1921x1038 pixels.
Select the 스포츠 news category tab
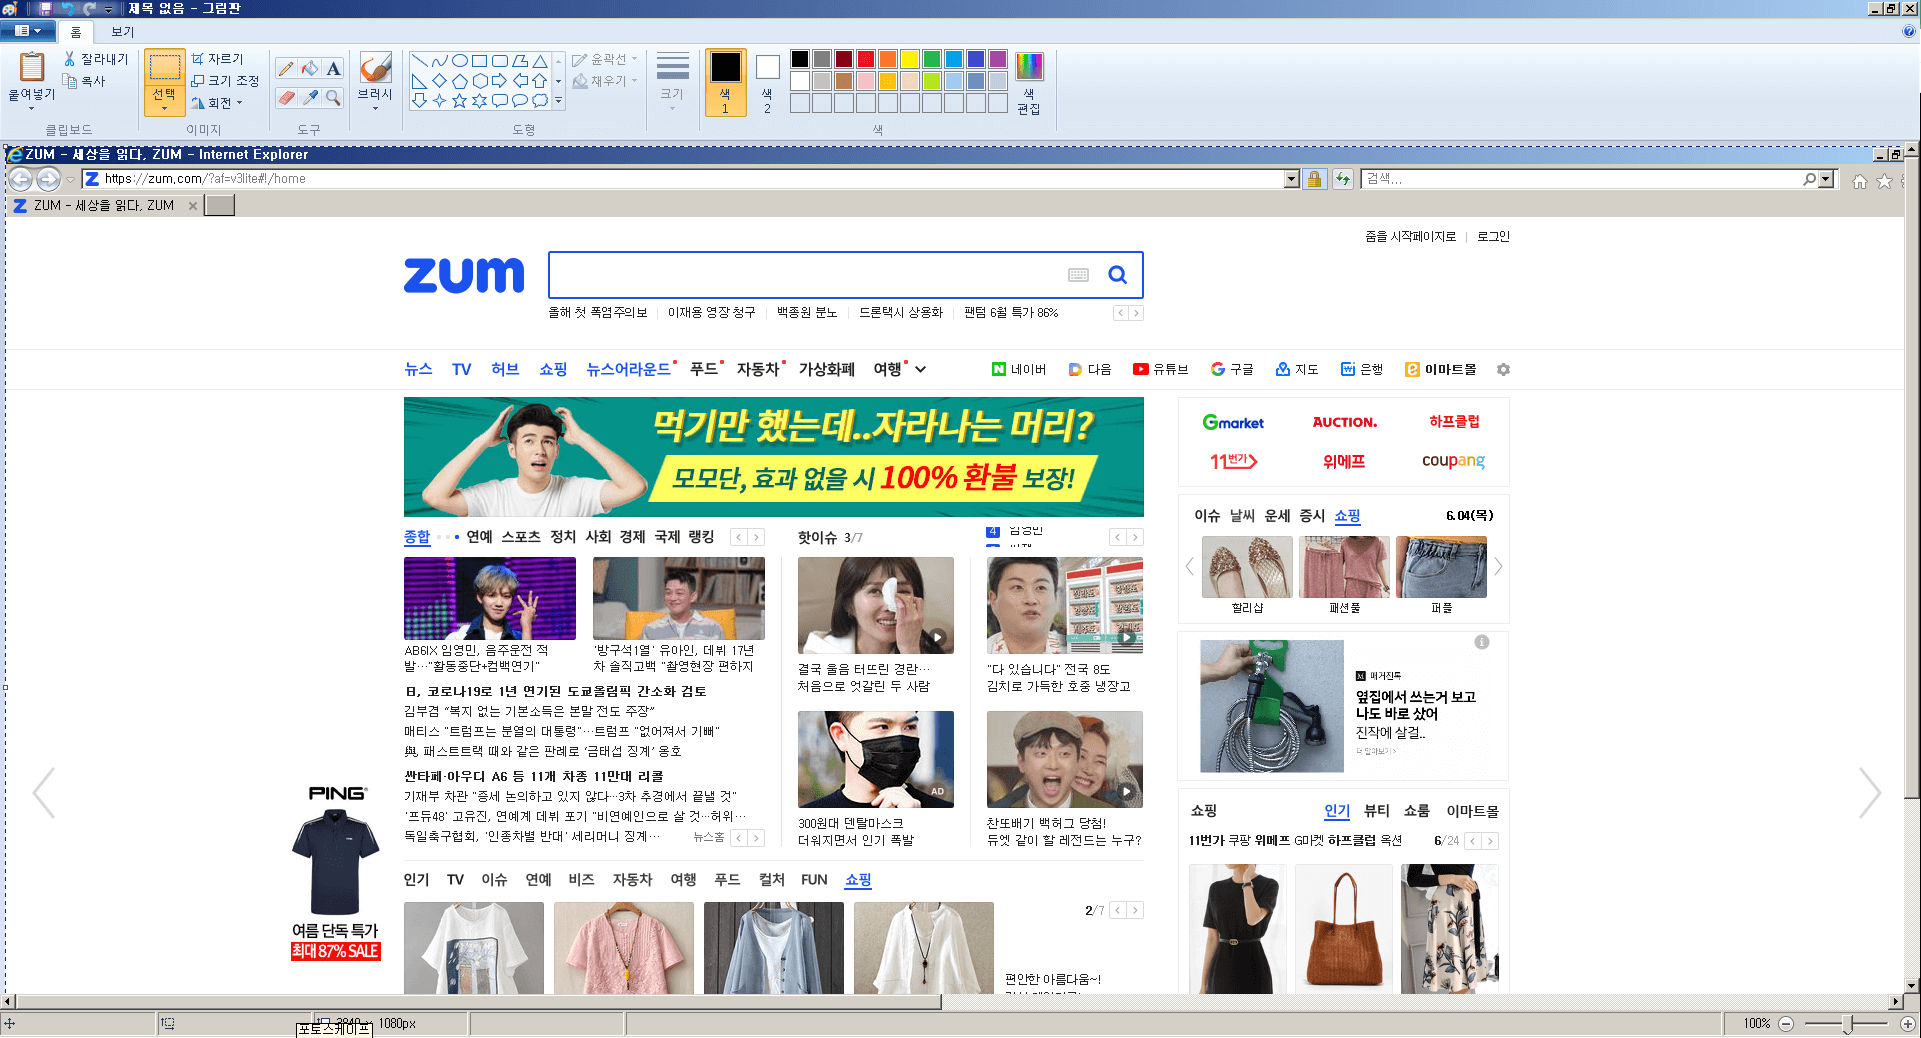click(521, 537)
